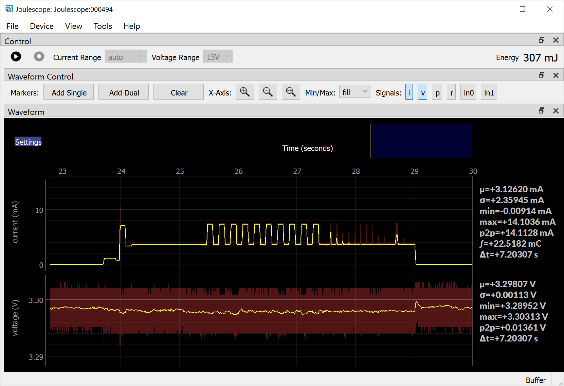
Task: Close the Control panel
Action: coord(555,40)
